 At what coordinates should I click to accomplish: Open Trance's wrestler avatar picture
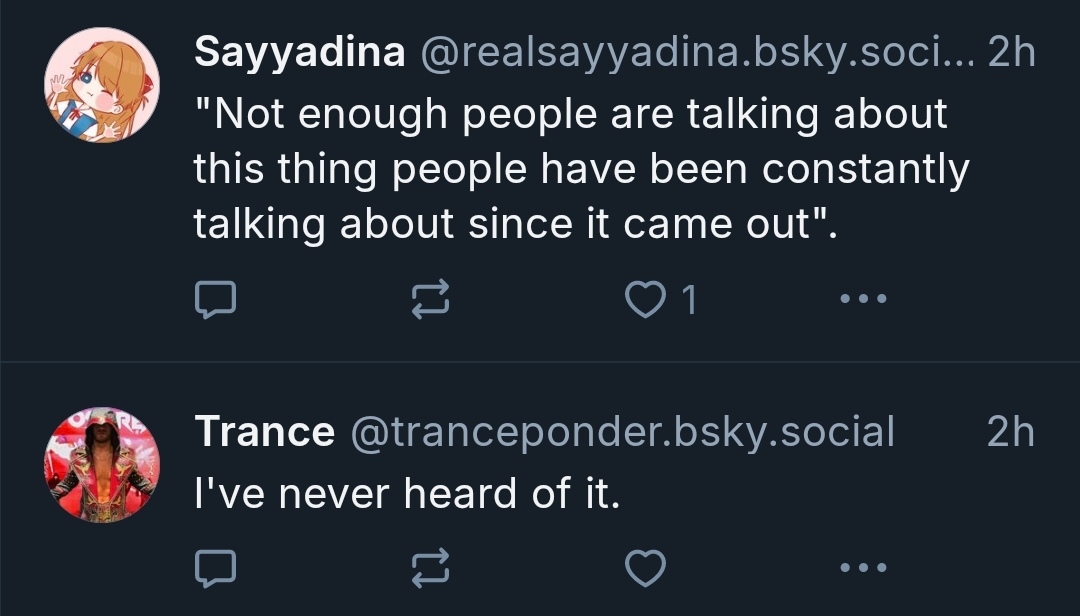[x=102, y=464]
